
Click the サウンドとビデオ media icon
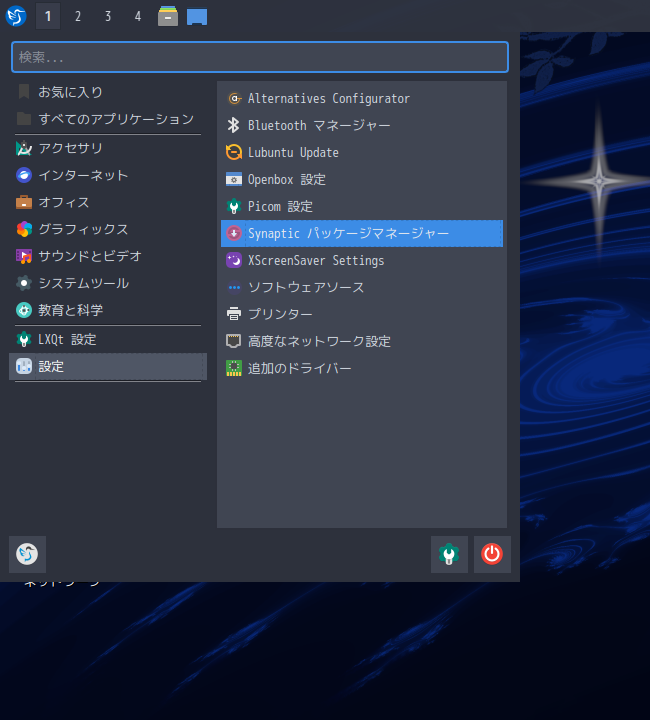coord(24,256)
